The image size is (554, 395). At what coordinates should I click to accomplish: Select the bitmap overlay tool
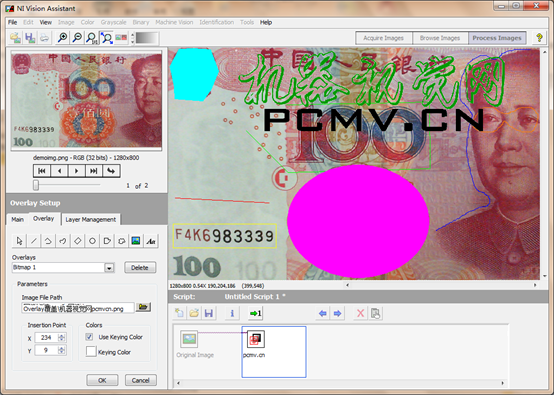136,241
